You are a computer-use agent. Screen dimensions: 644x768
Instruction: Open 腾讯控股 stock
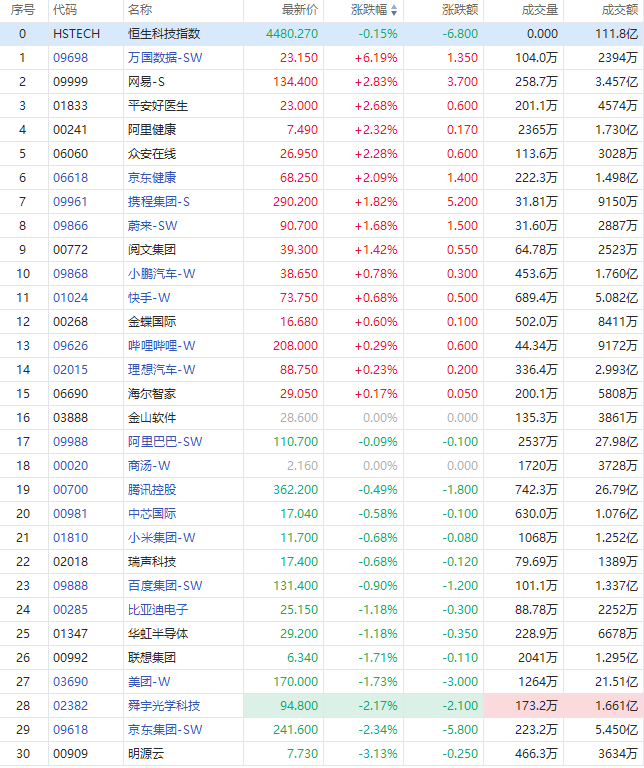[x=152, y=490]
